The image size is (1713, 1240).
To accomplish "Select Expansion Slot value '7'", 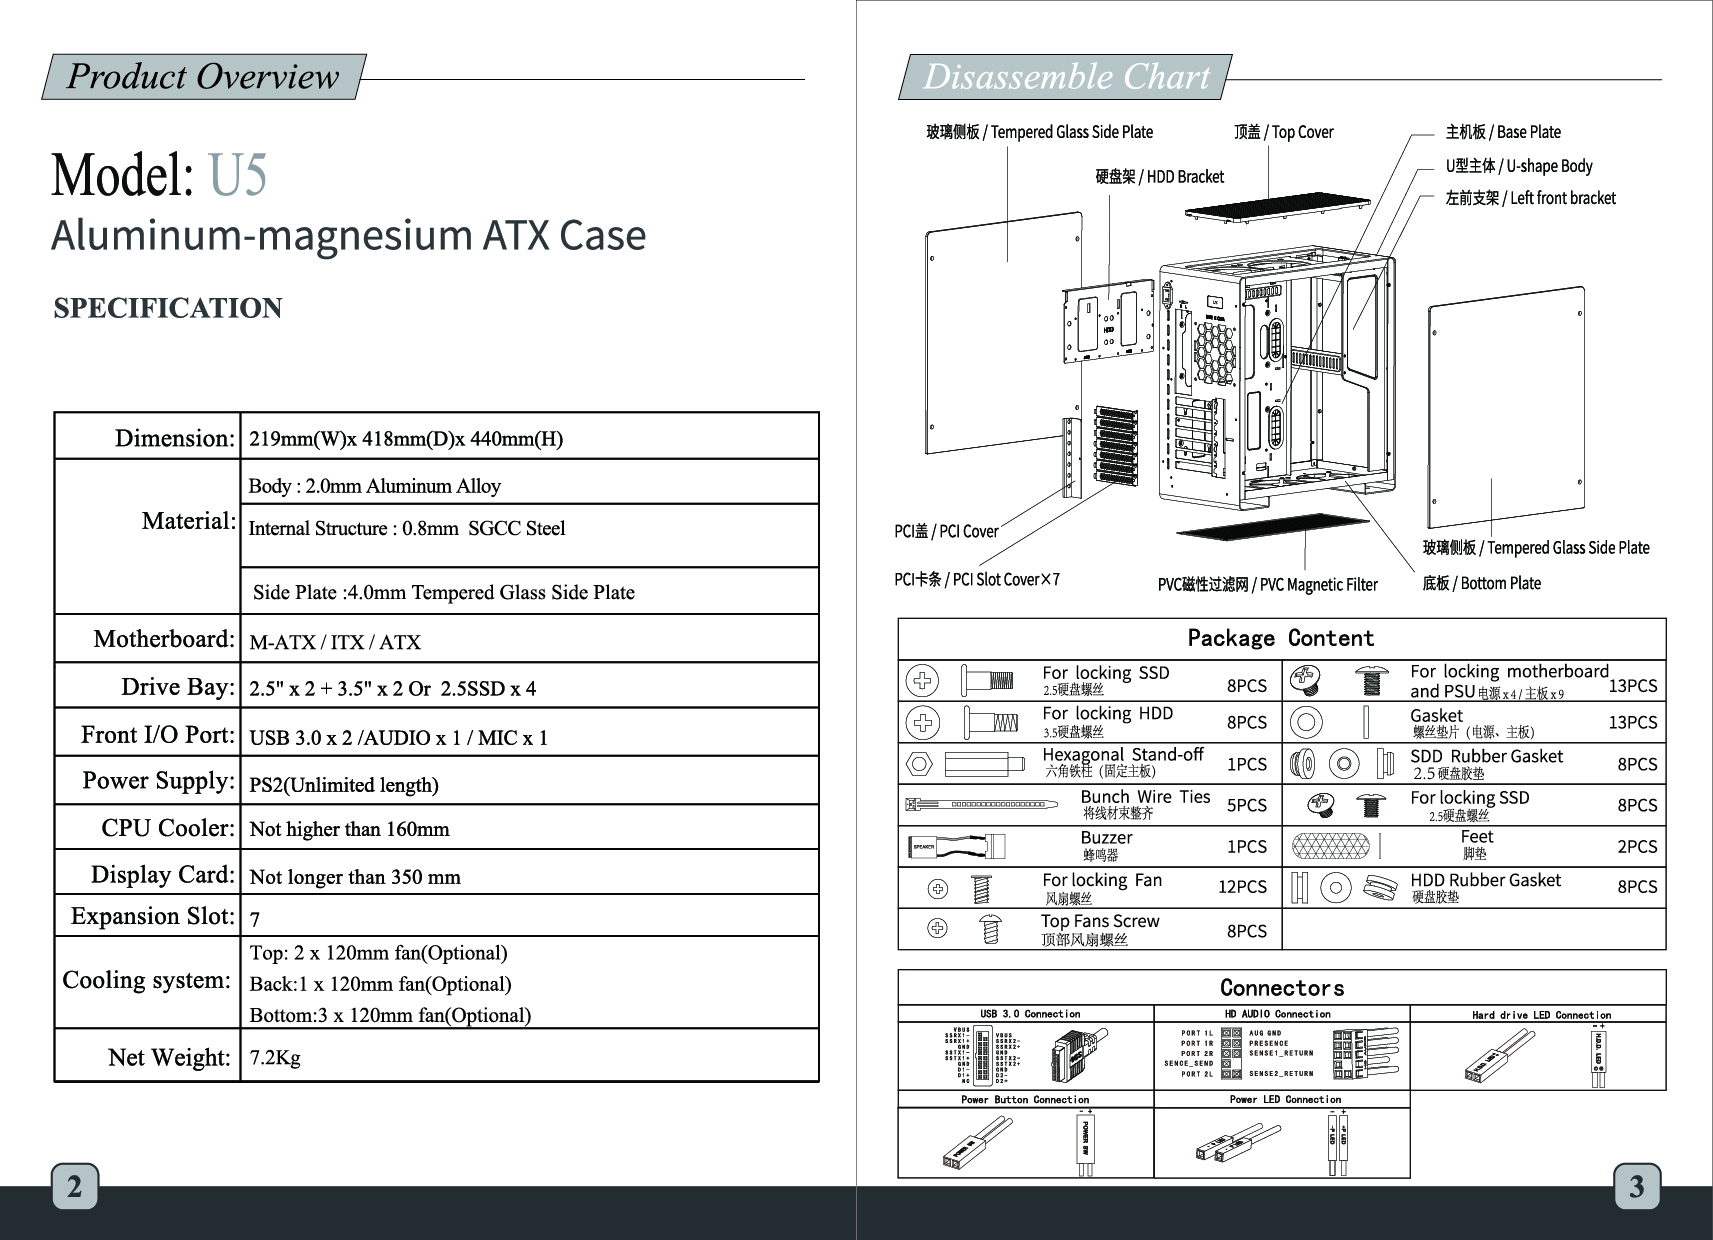I will point(255,918).
